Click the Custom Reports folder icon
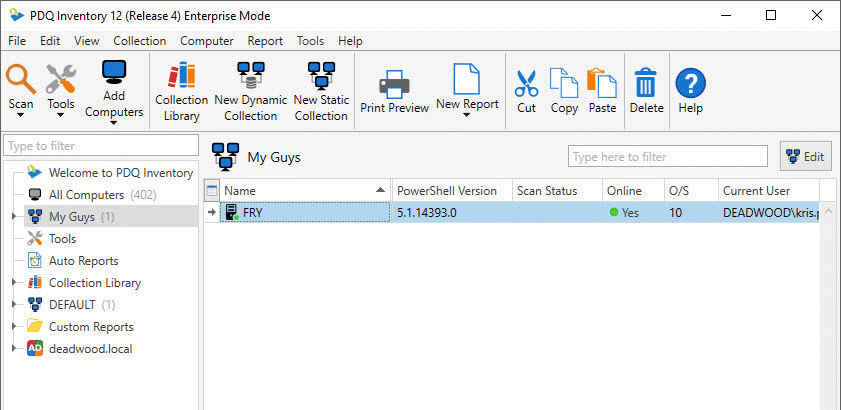This screenshot has height=410, width=841. coord(35,326)
